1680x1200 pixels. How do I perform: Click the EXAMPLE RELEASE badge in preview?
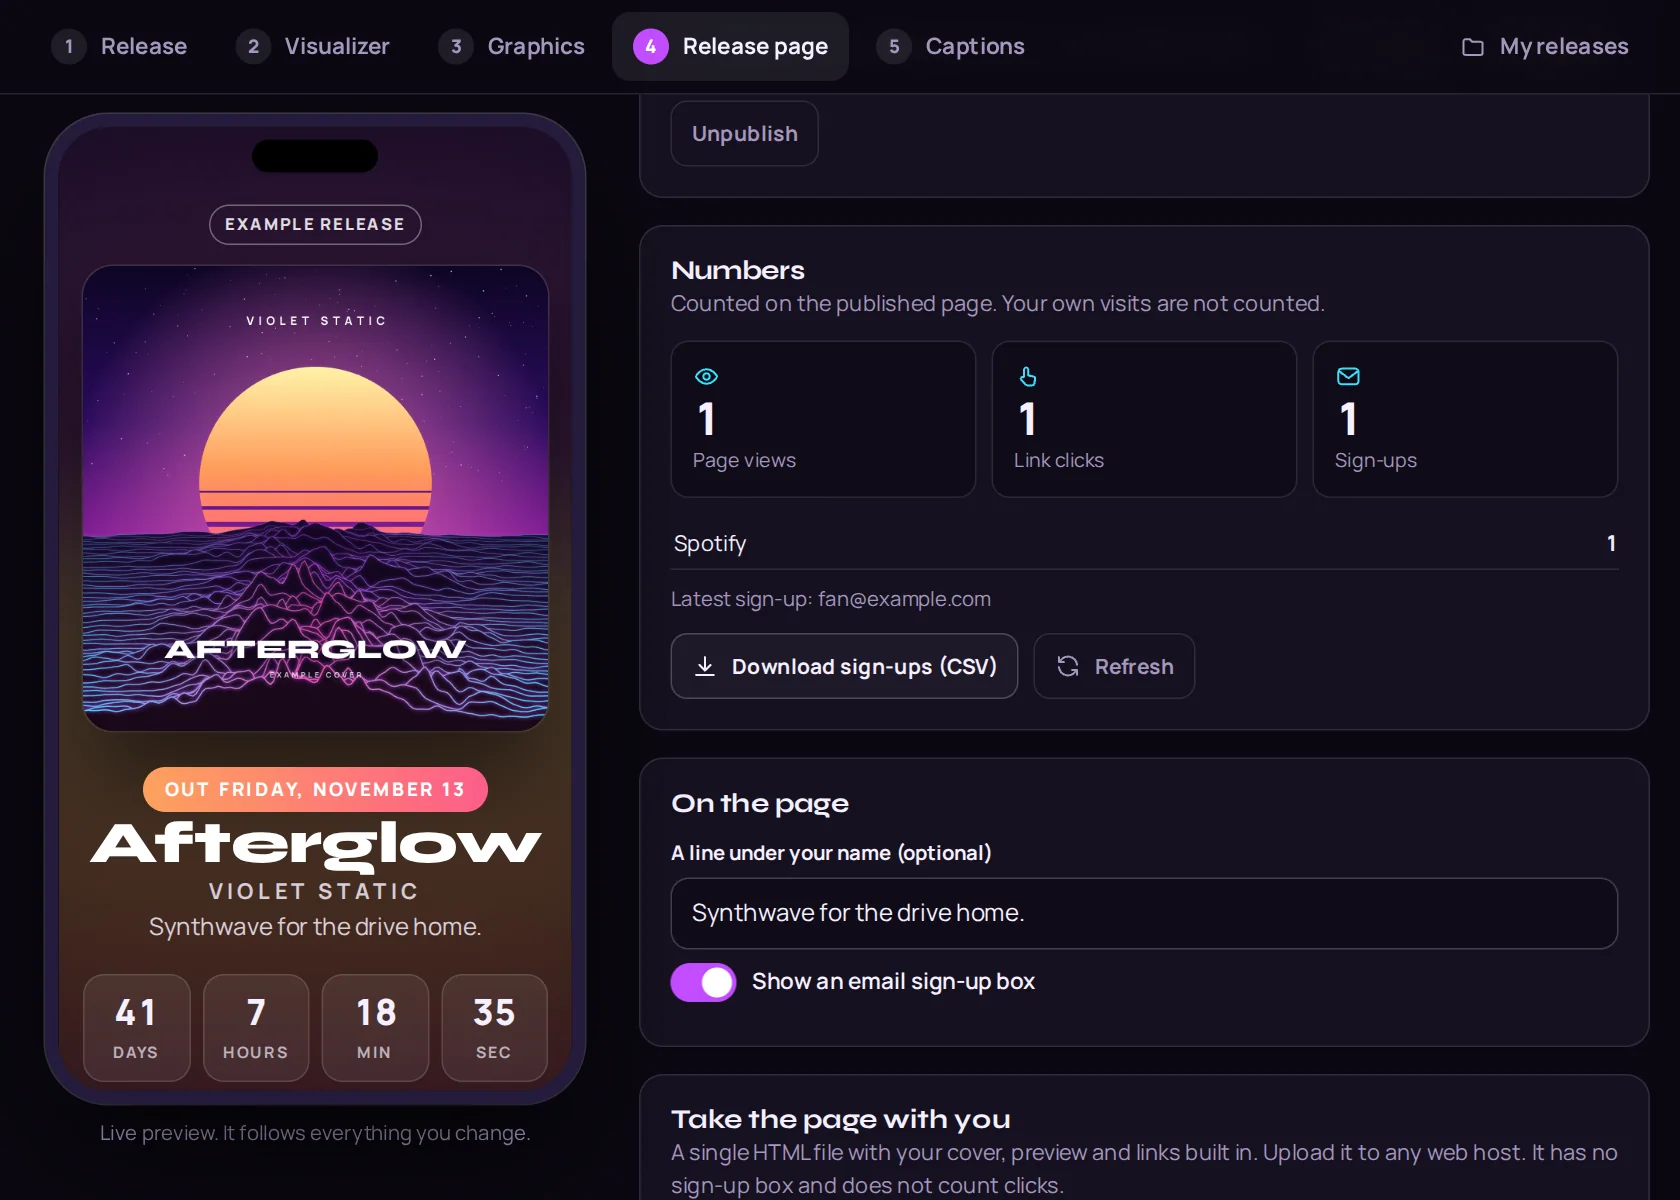(315, 224)
